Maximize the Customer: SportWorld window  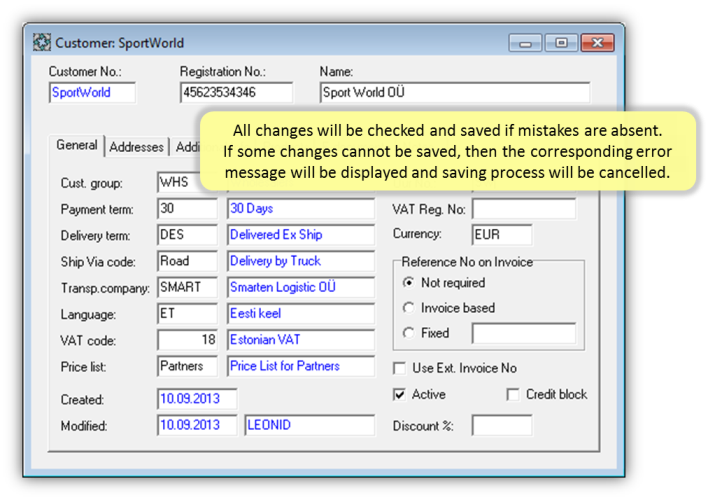tap(561, 43)
